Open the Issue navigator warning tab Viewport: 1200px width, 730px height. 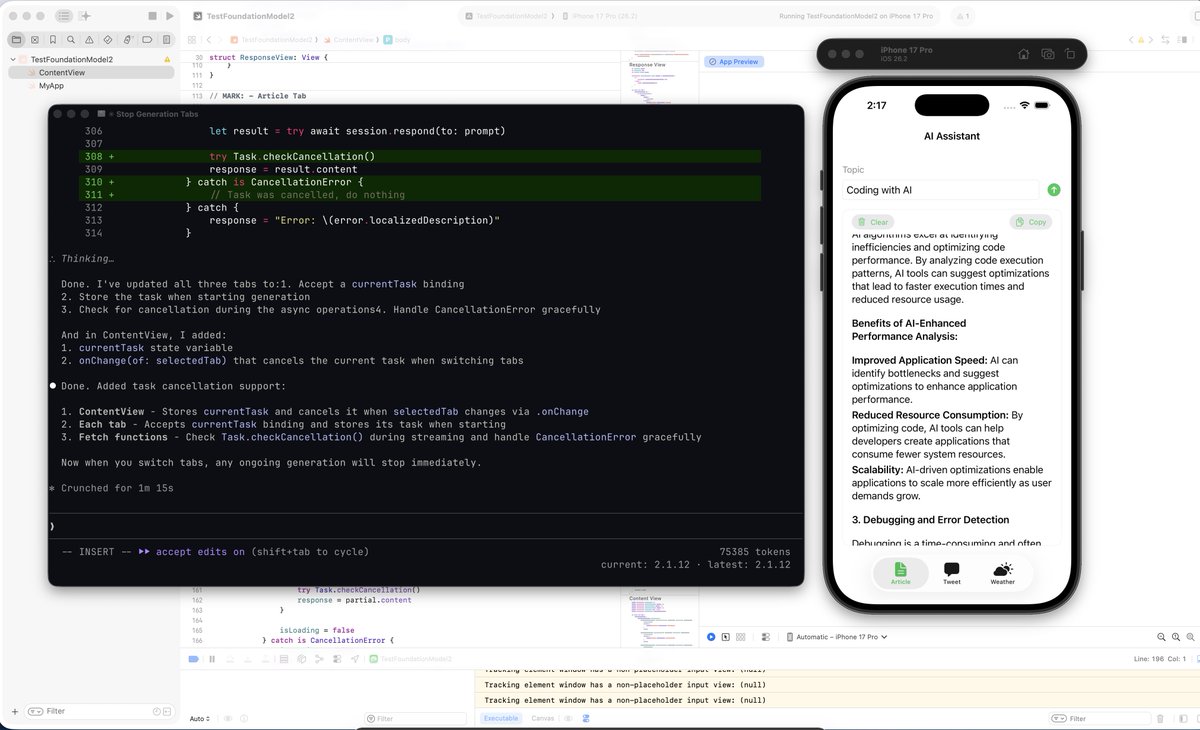click(90, 40)
